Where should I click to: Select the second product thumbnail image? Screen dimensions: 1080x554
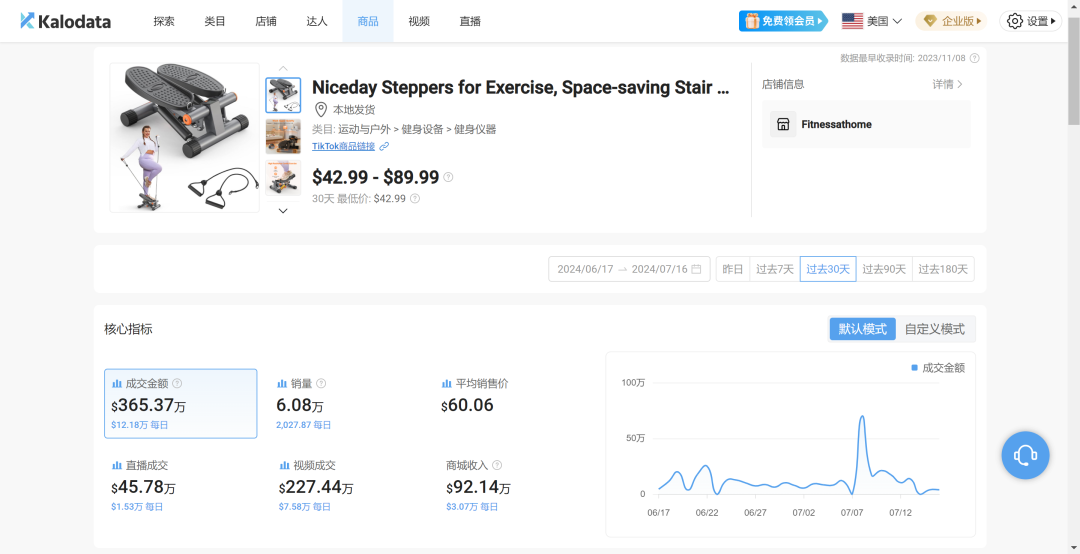pos(283,136)
